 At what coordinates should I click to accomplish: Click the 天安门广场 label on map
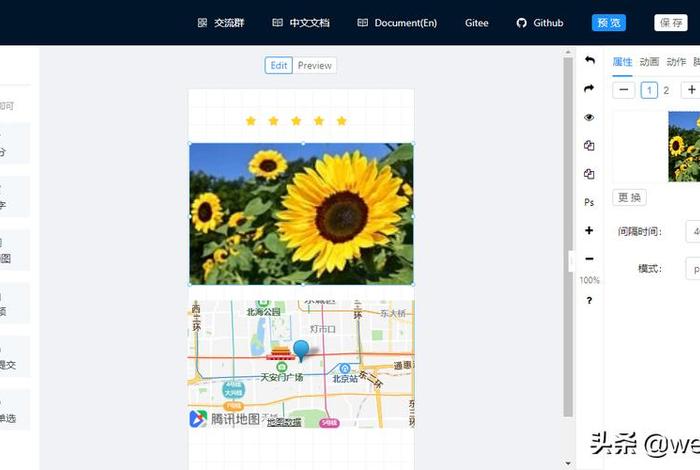point(282,378)
